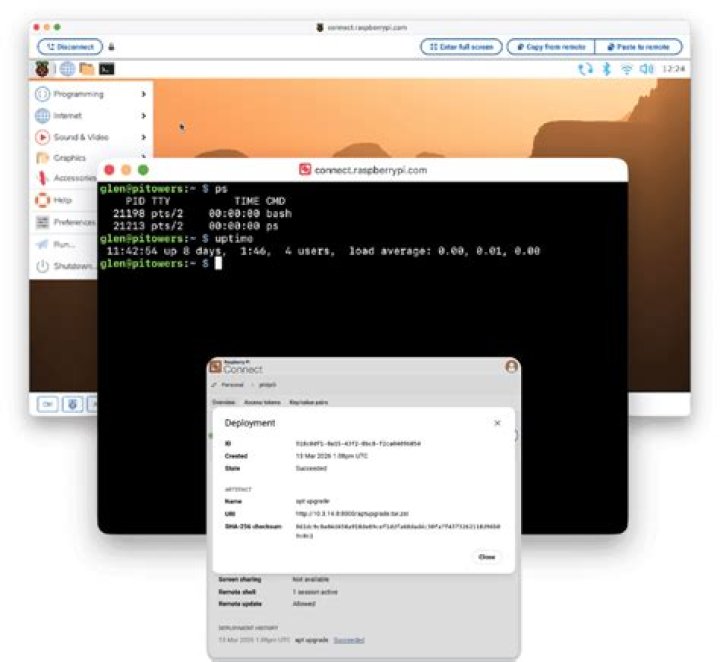Click the Screen sharing 'Not available' status
Image resolution: width=720 pixels, height=662 pixels.
coord(310,579)
